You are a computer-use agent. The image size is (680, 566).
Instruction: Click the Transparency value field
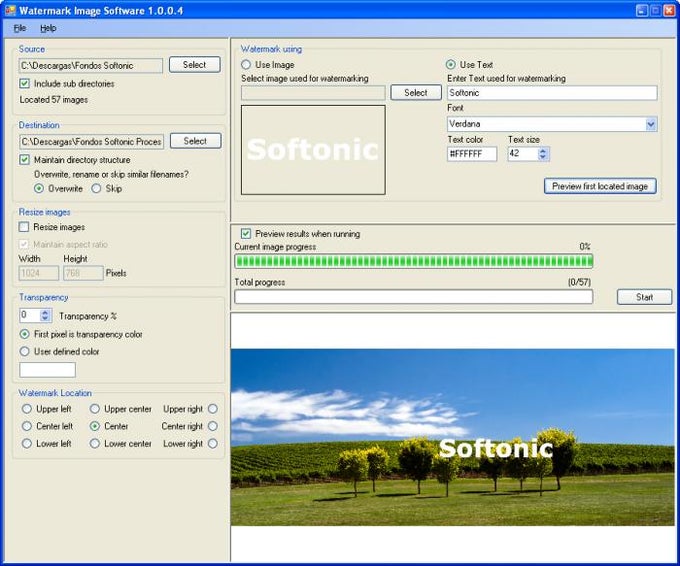pos(30,315)
